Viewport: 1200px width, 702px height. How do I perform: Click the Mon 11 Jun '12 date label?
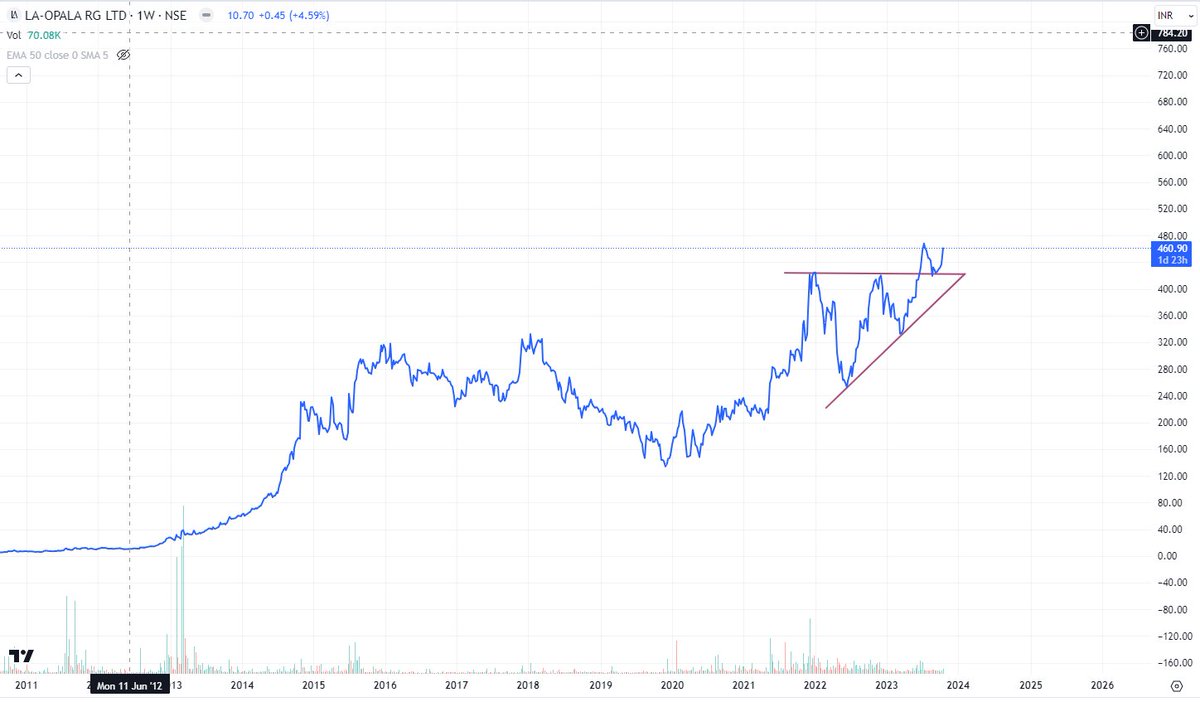(129, 686)
